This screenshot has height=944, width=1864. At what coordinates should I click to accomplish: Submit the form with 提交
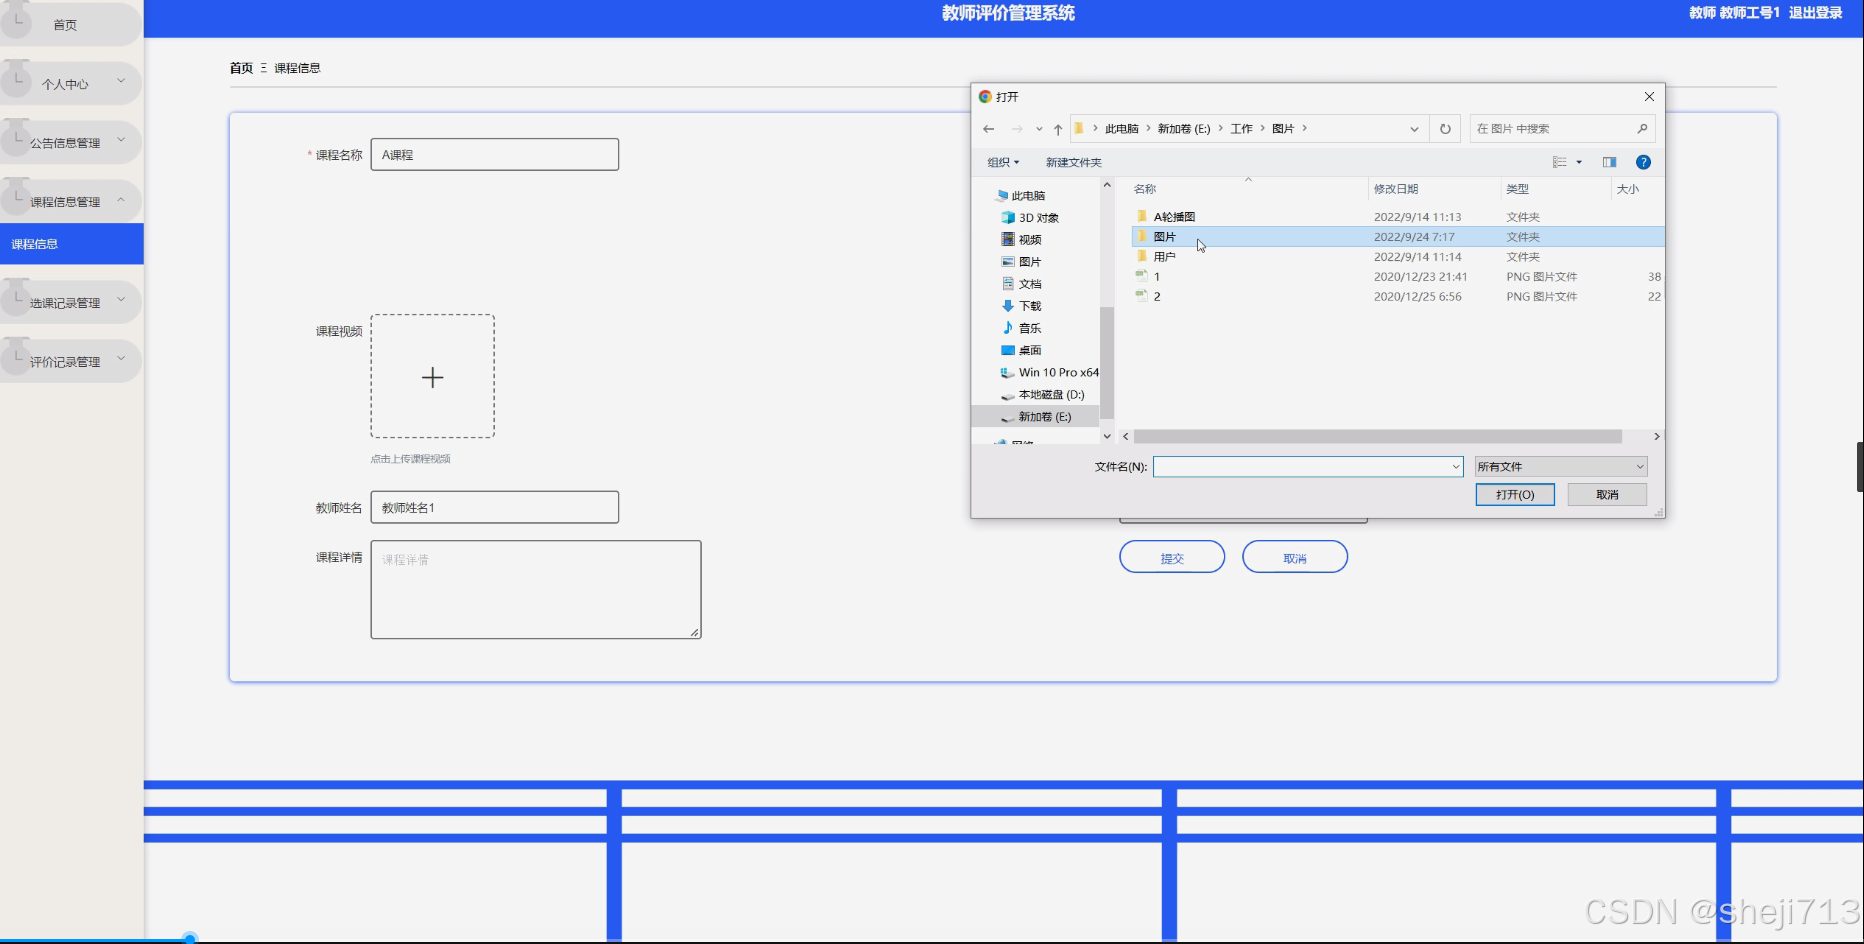point(1172,557)
